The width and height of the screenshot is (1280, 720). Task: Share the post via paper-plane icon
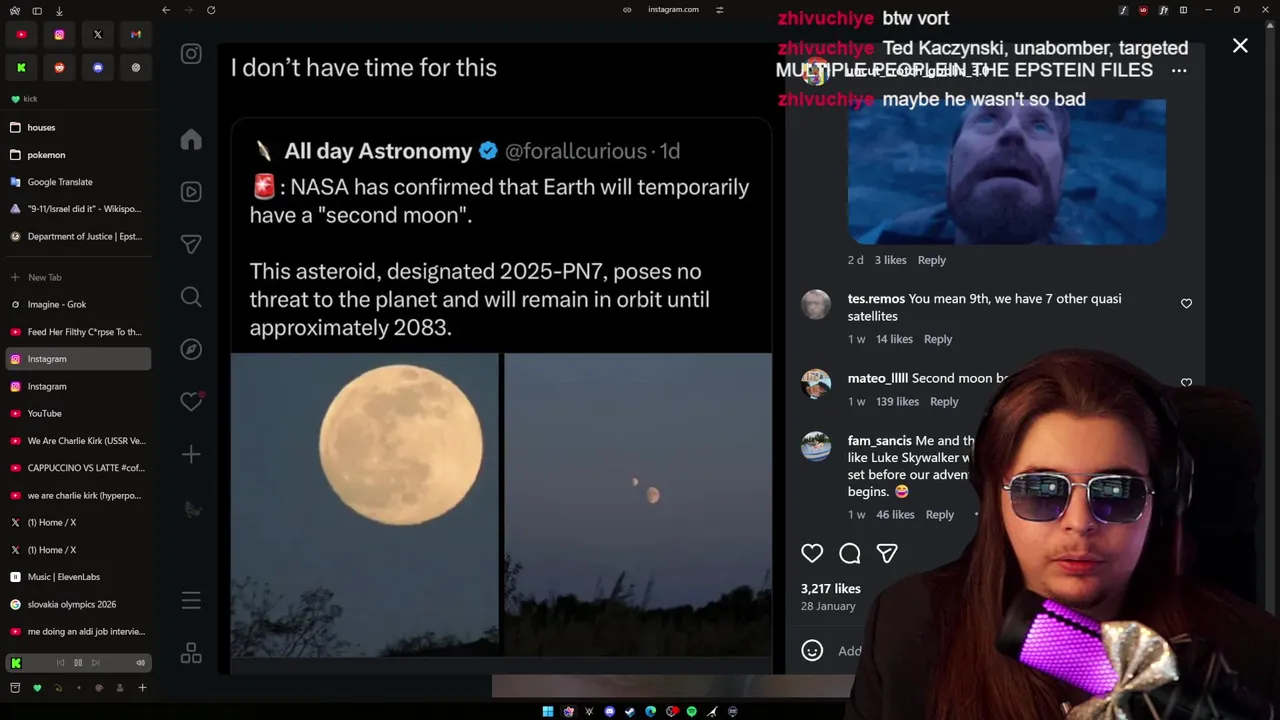(887, 553)
